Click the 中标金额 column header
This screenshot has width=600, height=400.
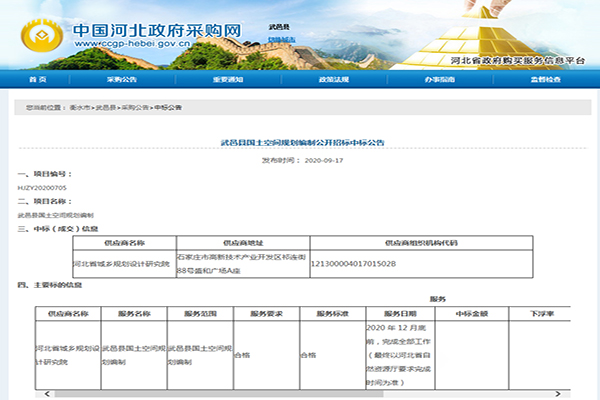click(472, 314)
